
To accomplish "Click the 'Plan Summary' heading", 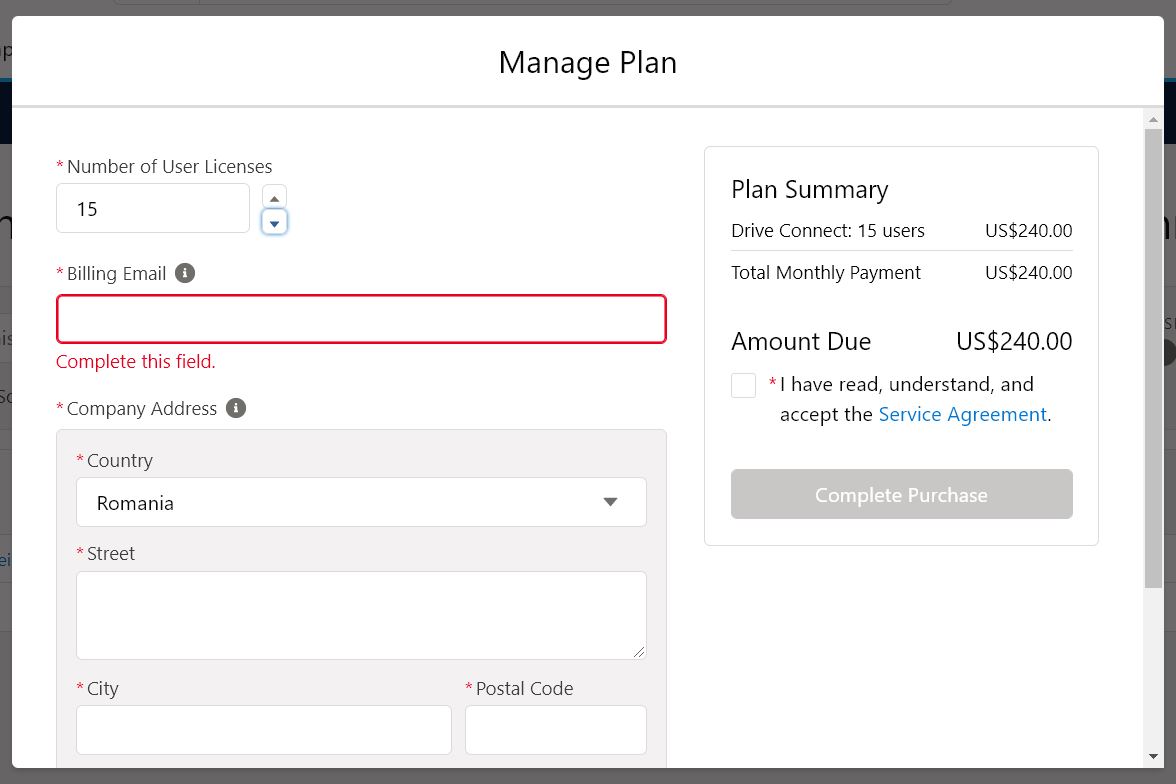I will pos(809,190).
